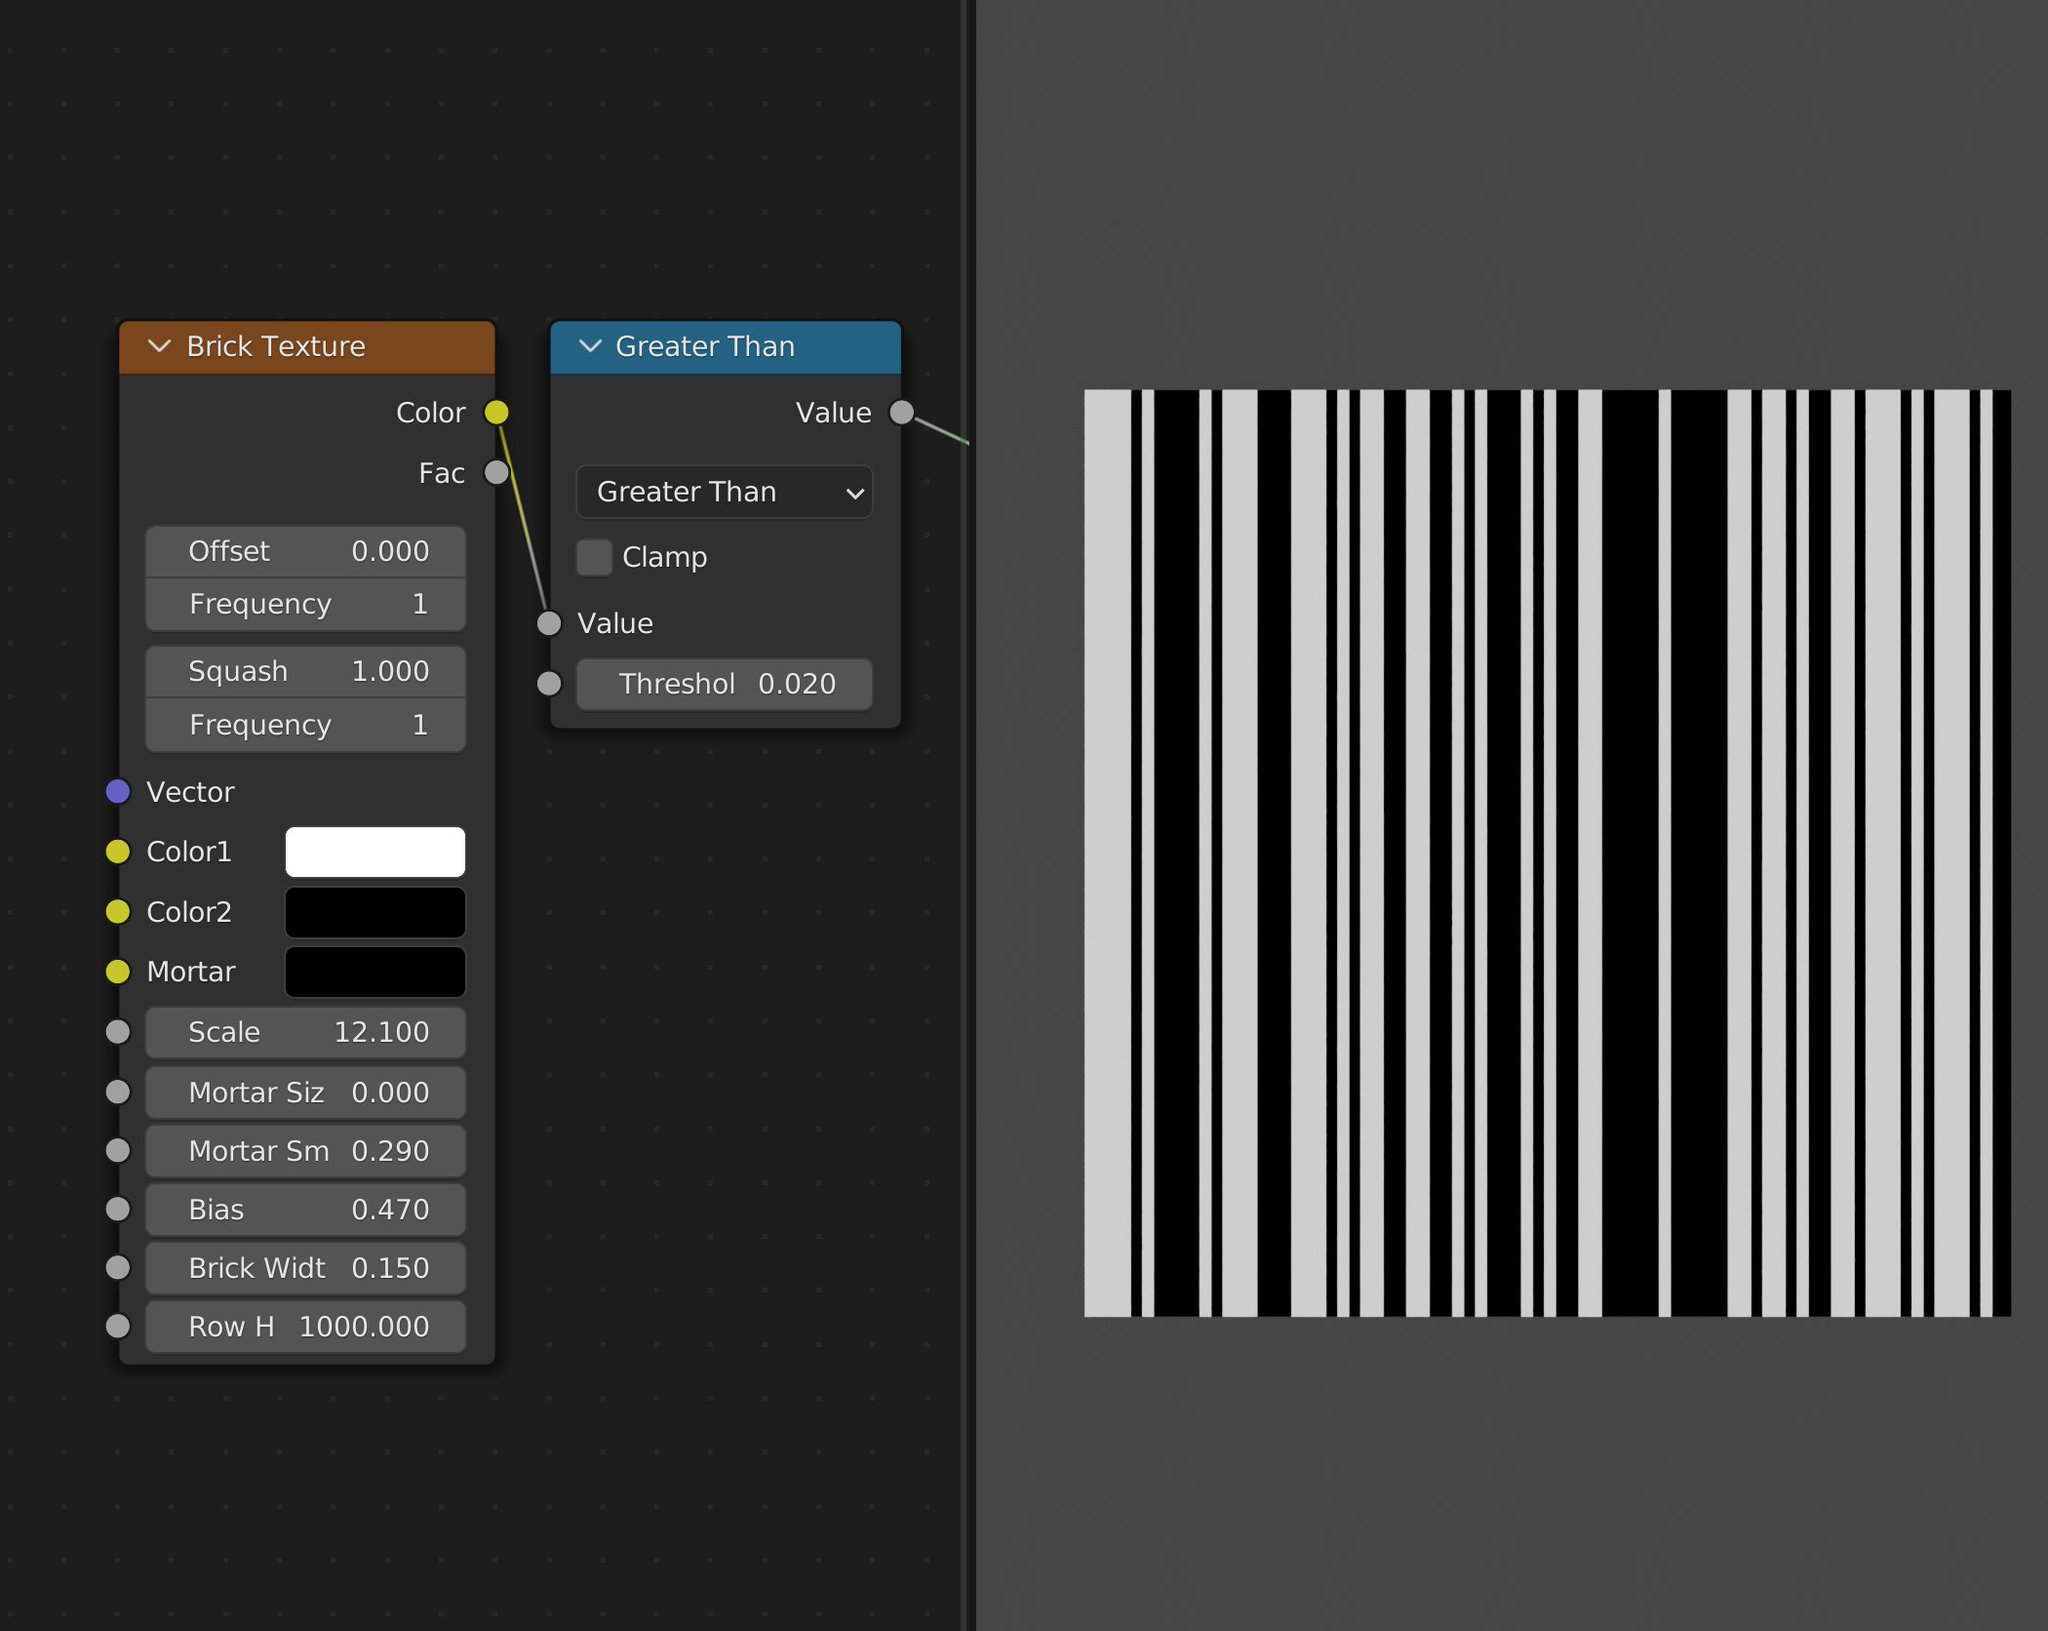The width and height of the screenshot is (2048, 1631).
Task: Click the Threshold input socket
Action: (x=549, y=684)
